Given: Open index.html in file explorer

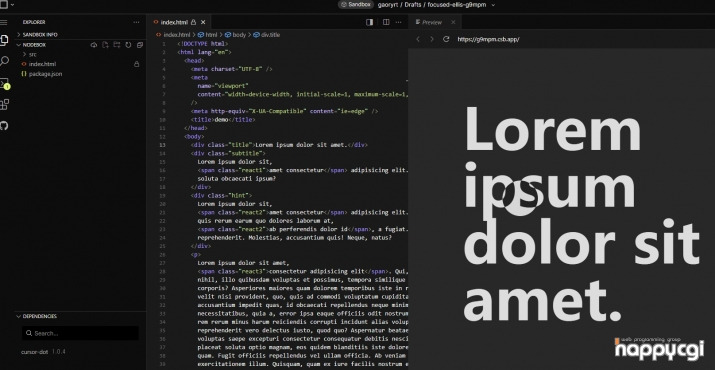Looking at the screenshot, I should [x=42, y=64].
